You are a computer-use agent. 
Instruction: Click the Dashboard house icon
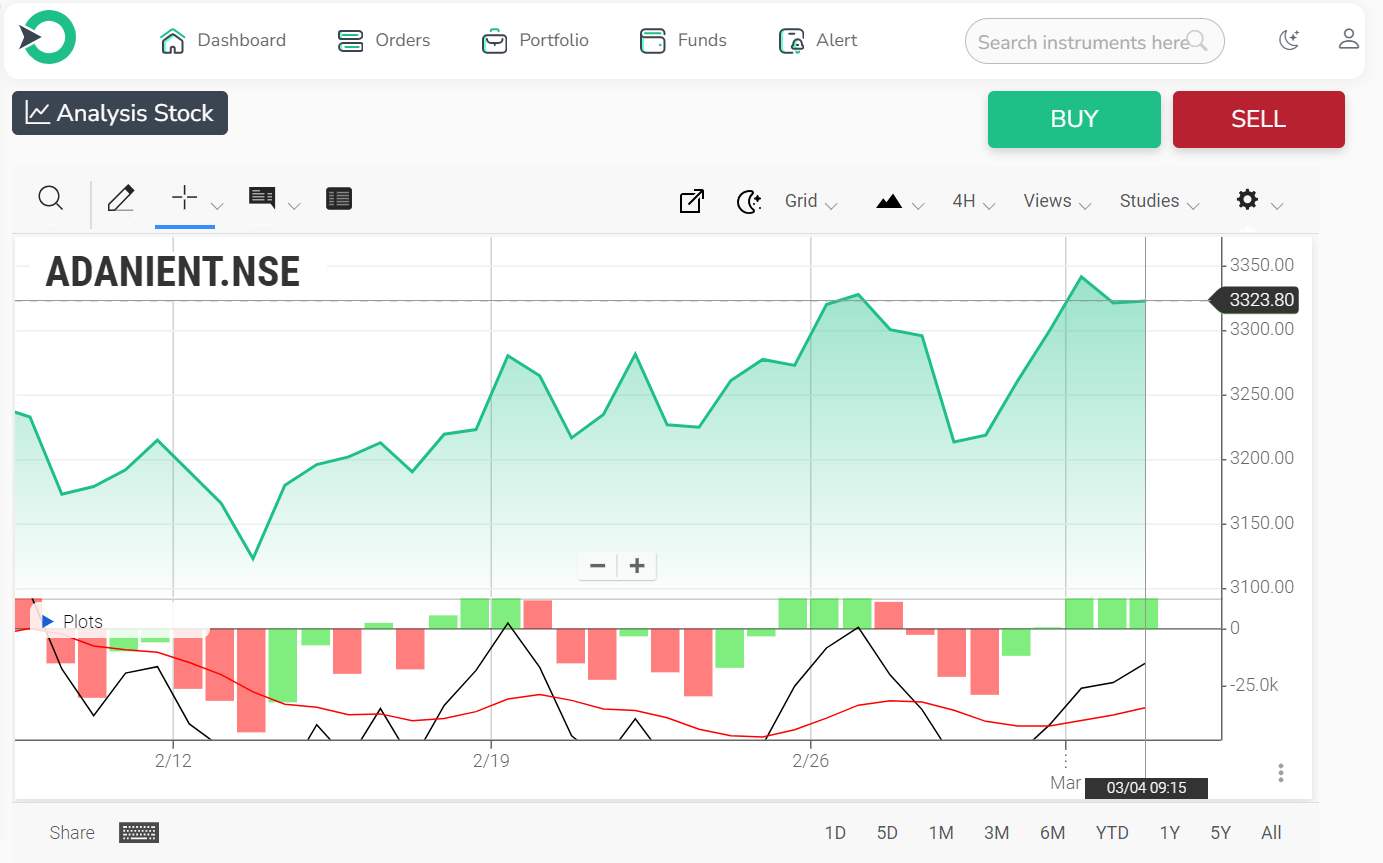pos(173,41)
